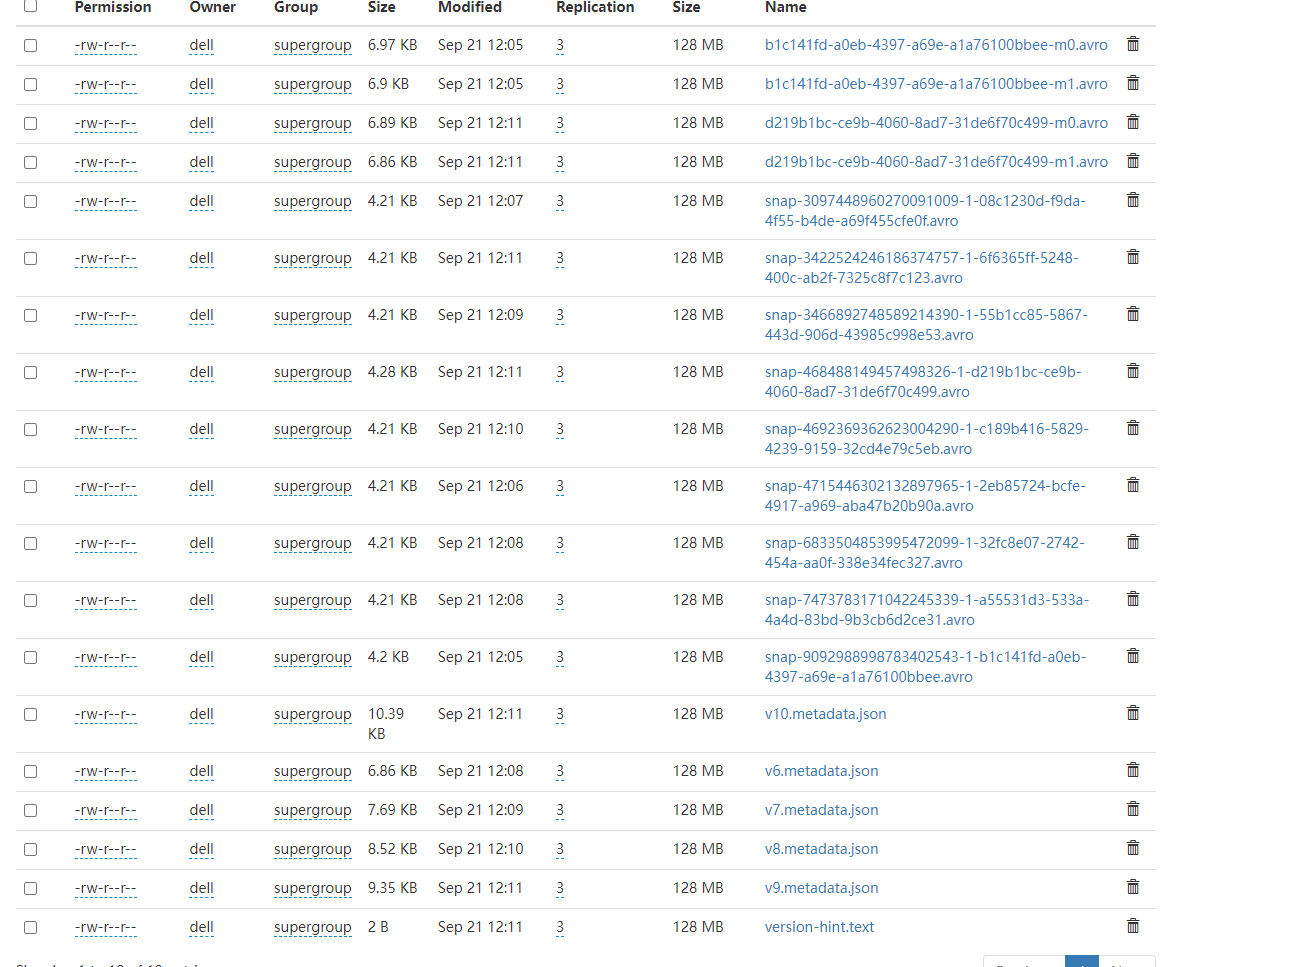Viewport: 1293px width, 967px height.
Task: Click trash icon for d219b1bc-...-m1.avro
Action: coord(1133,161)
